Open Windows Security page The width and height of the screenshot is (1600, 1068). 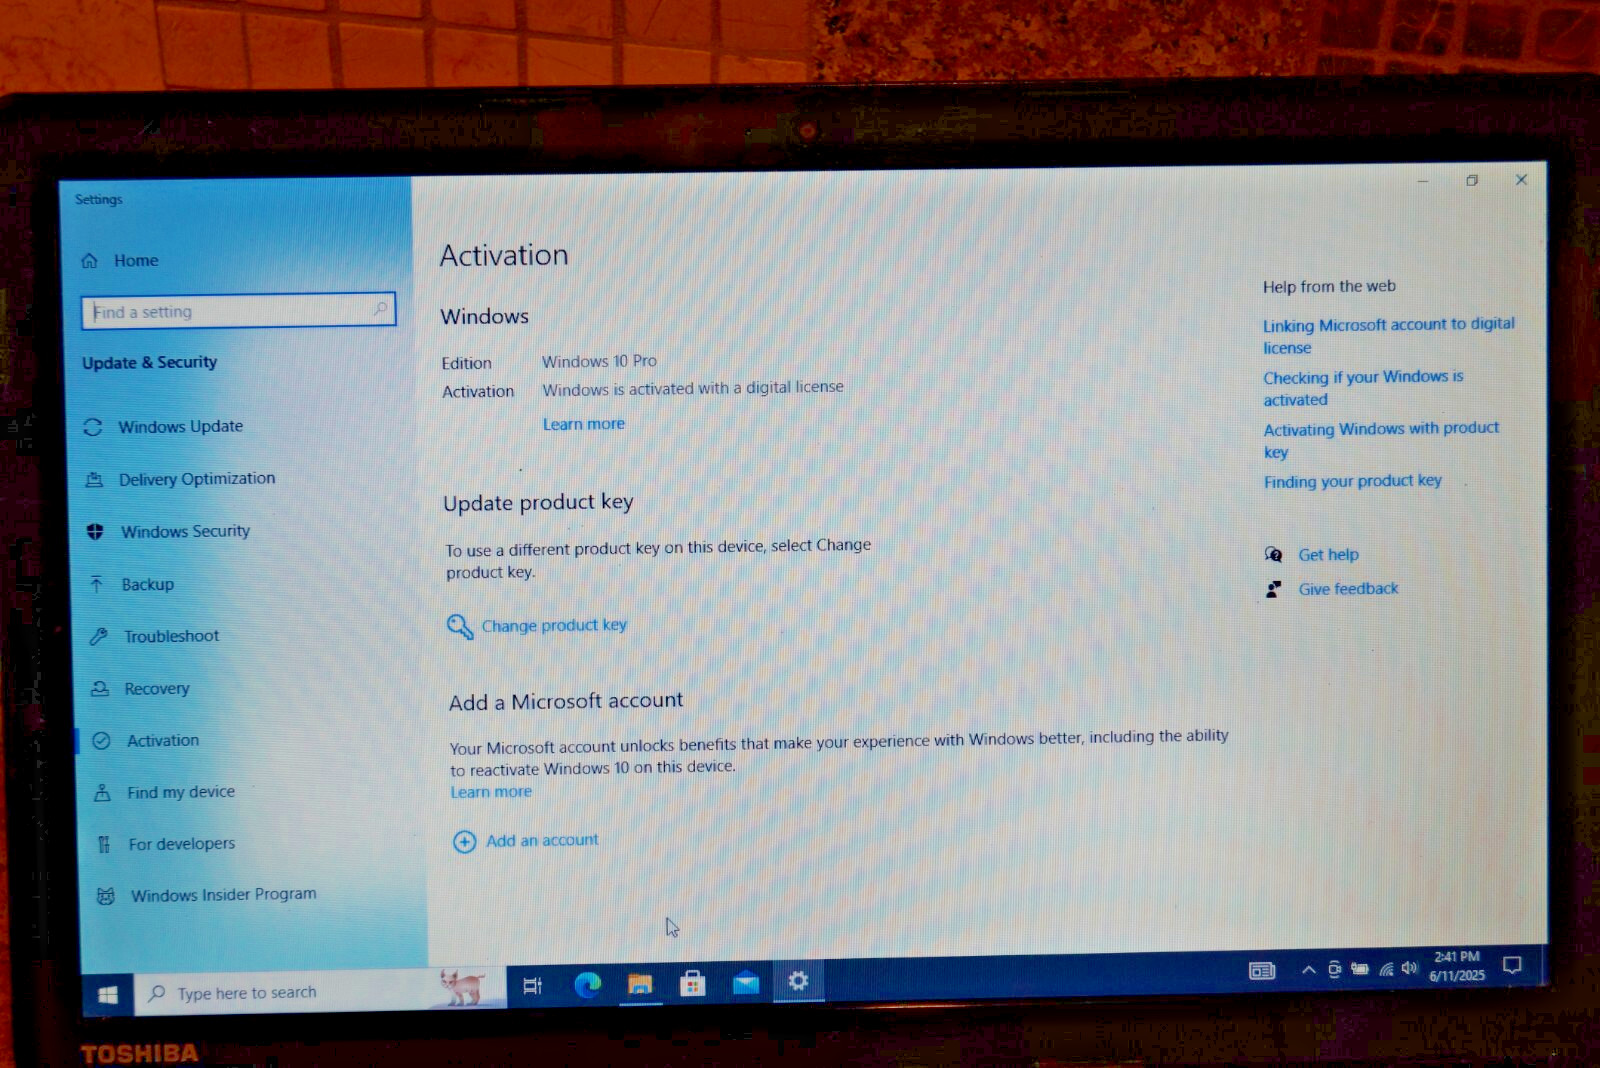coord(168,531)
